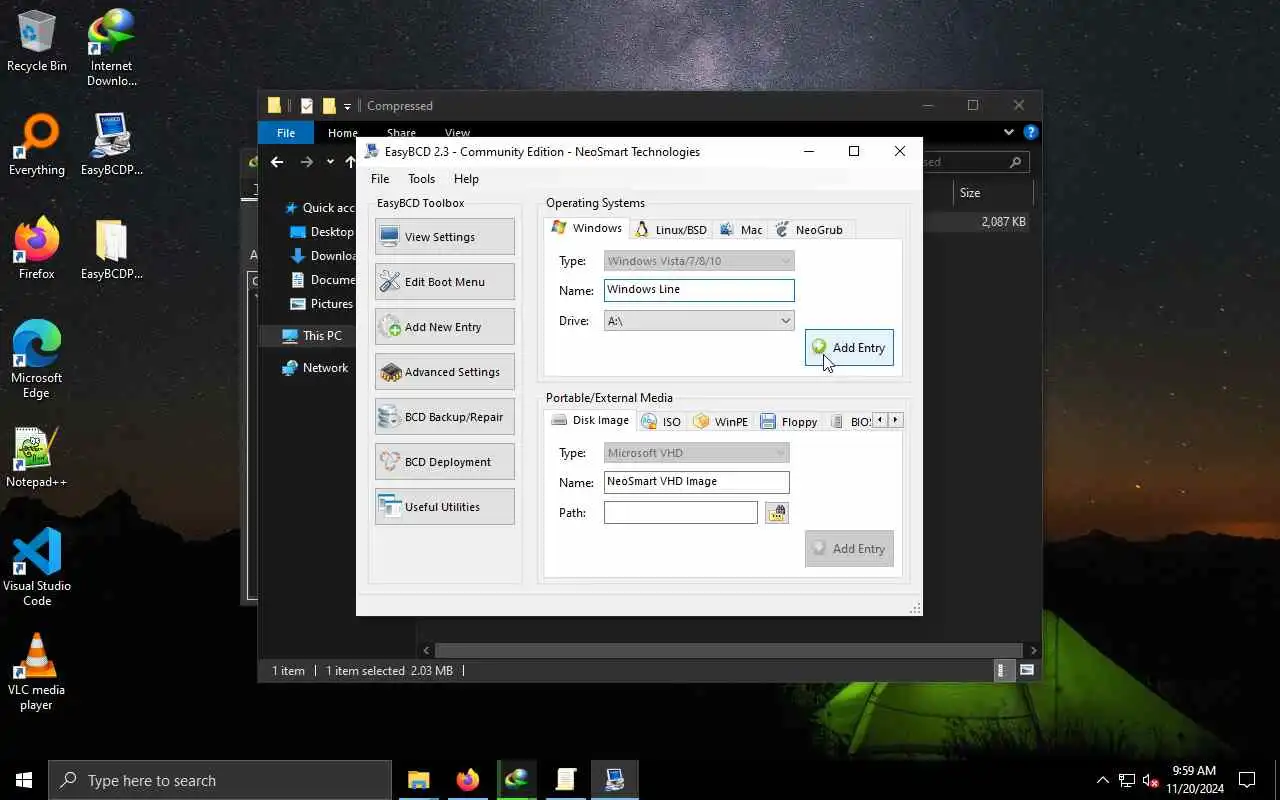Image resolution: width=1280 pixels, height=800 pixels.
Task: Select Network in Explorer navigation
Action: tap(325, 368)
